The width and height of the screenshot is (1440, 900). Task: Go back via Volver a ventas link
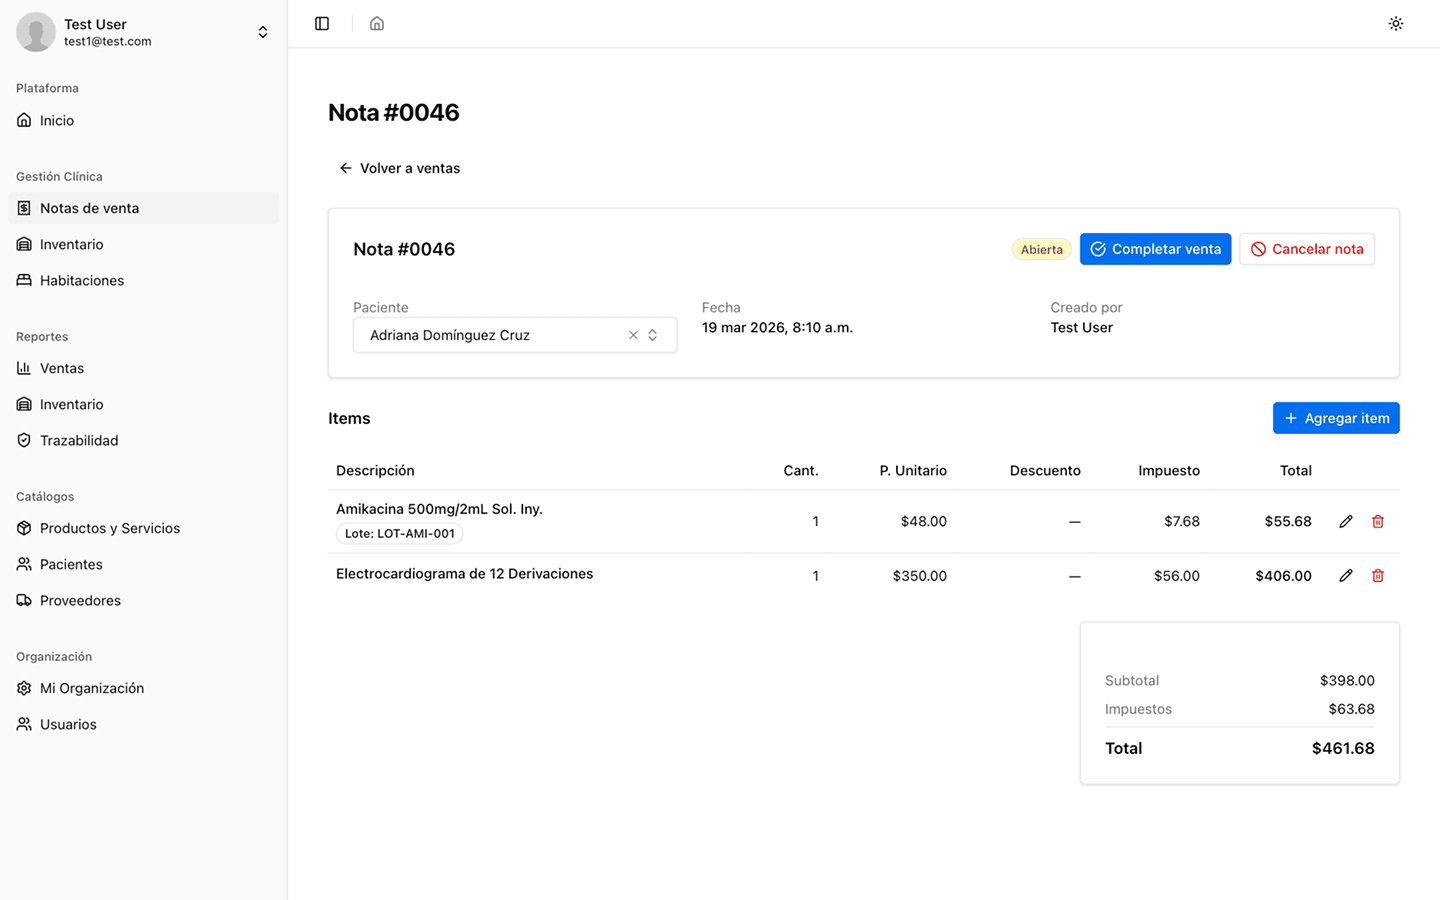400,168
